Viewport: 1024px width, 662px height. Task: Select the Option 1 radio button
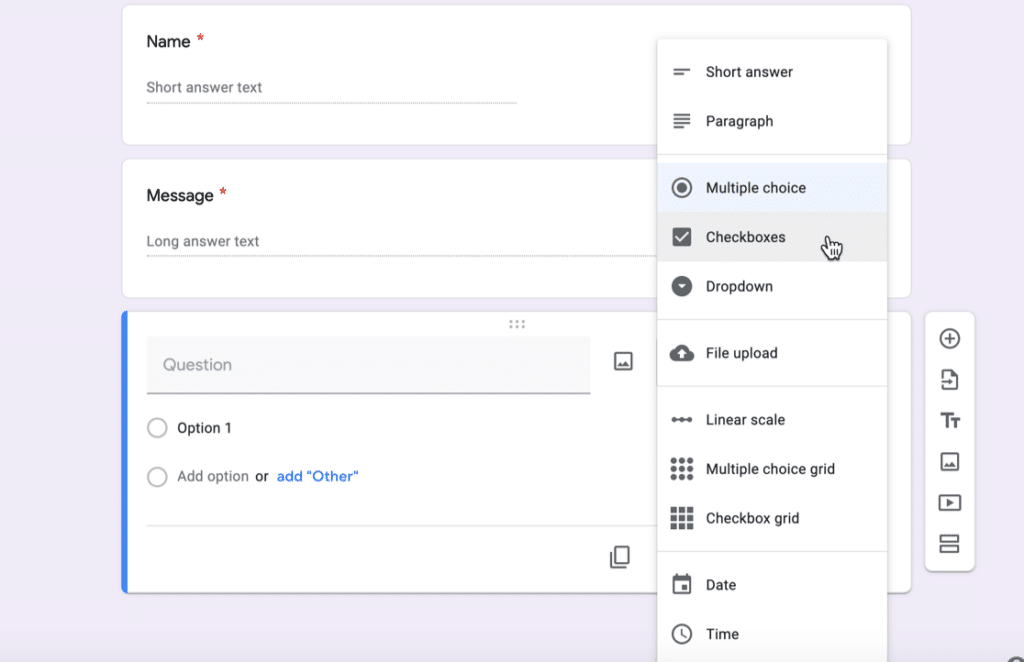pos(157,427)
